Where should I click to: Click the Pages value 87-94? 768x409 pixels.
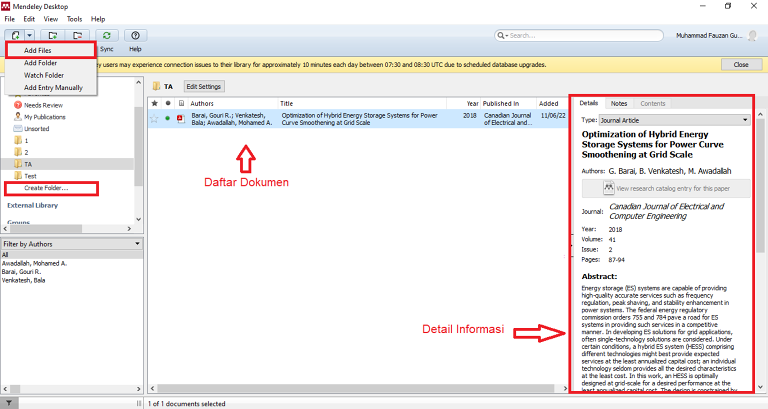click(616, 260)
